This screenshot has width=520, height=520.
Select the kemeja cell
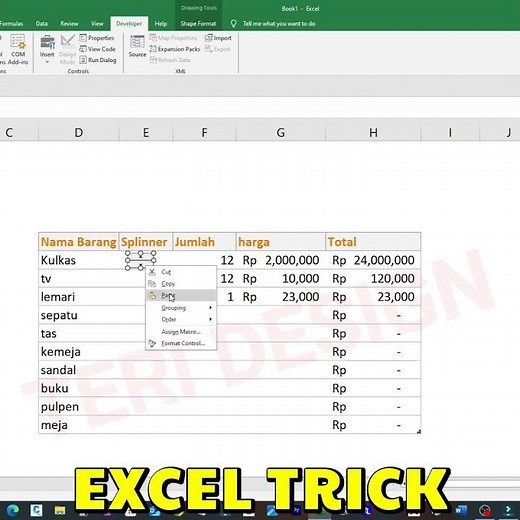[x=79, y=352]
